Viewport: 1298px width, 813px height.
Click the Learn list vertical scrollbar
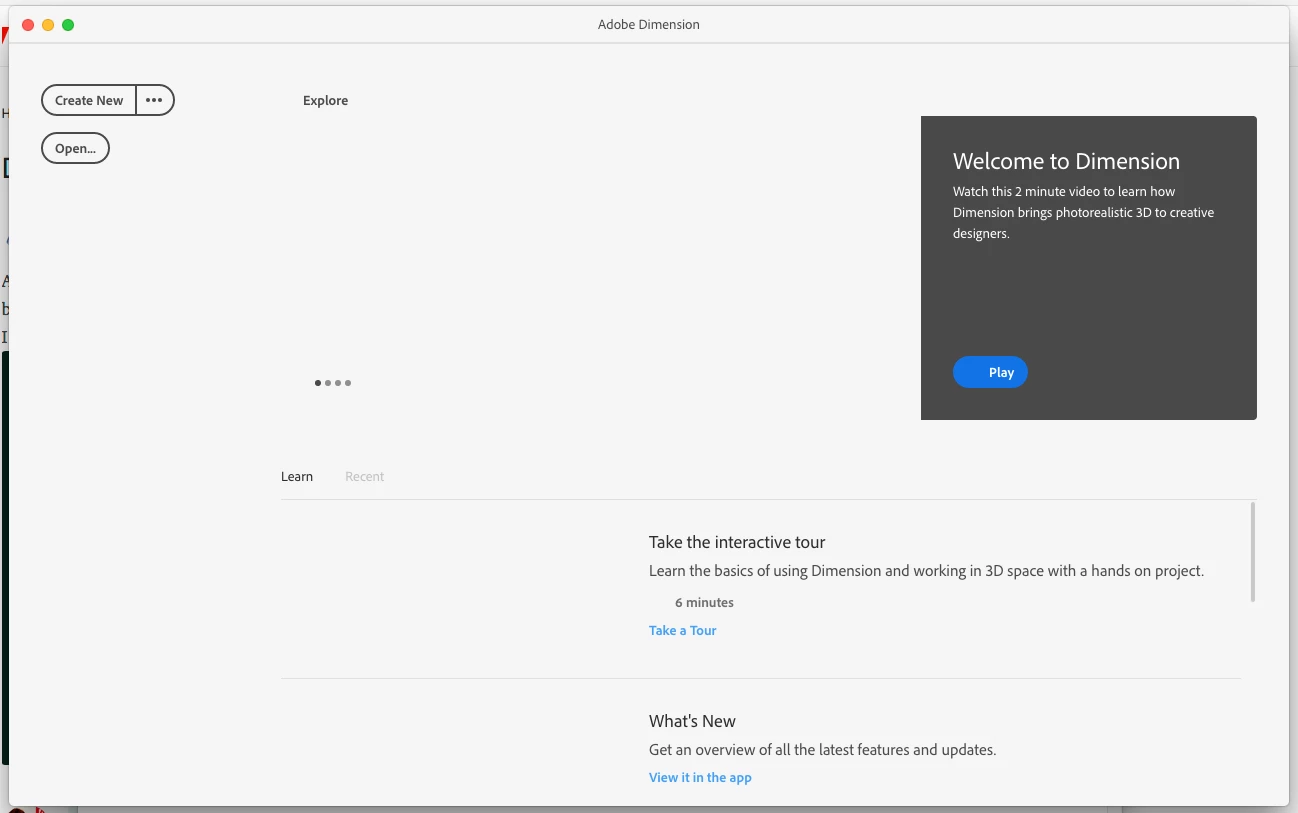pos(1252,552)
